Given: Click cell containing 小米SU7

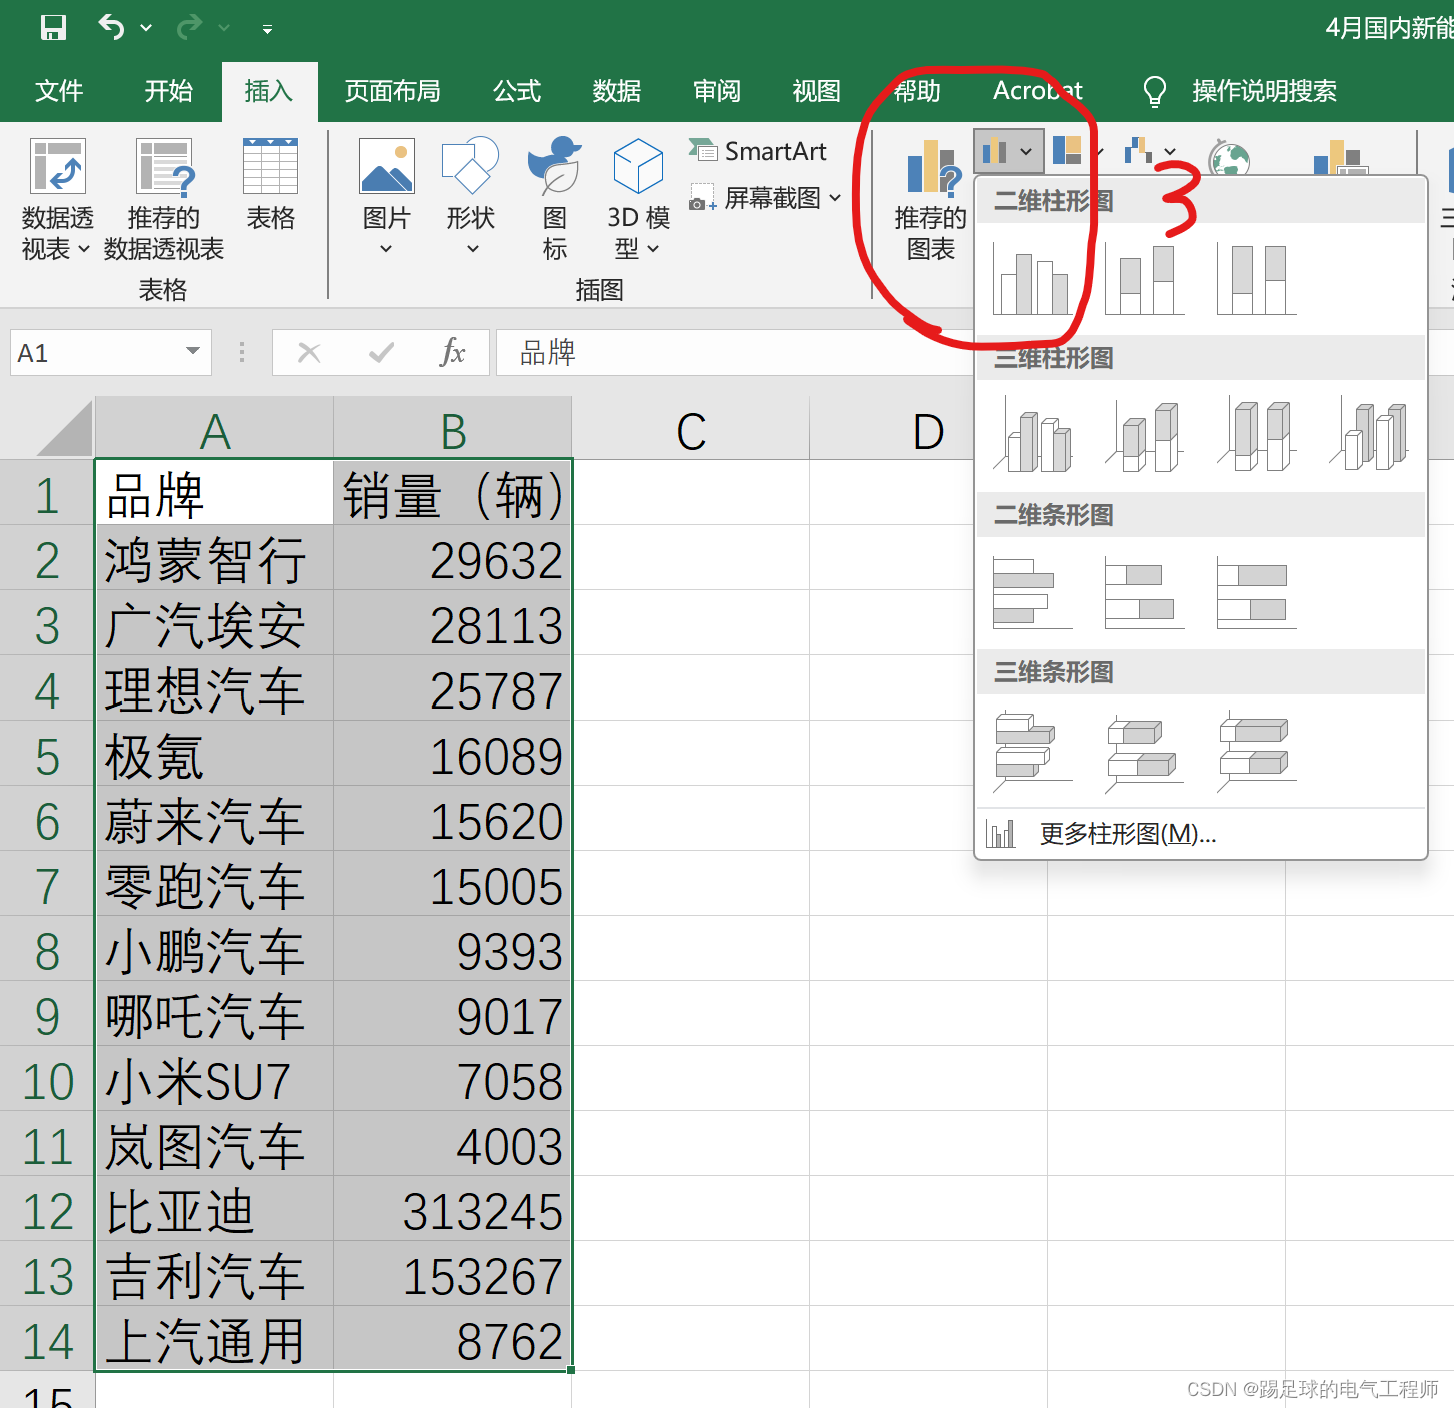Looking at the screenshot, I should (x=214, y=1080).
